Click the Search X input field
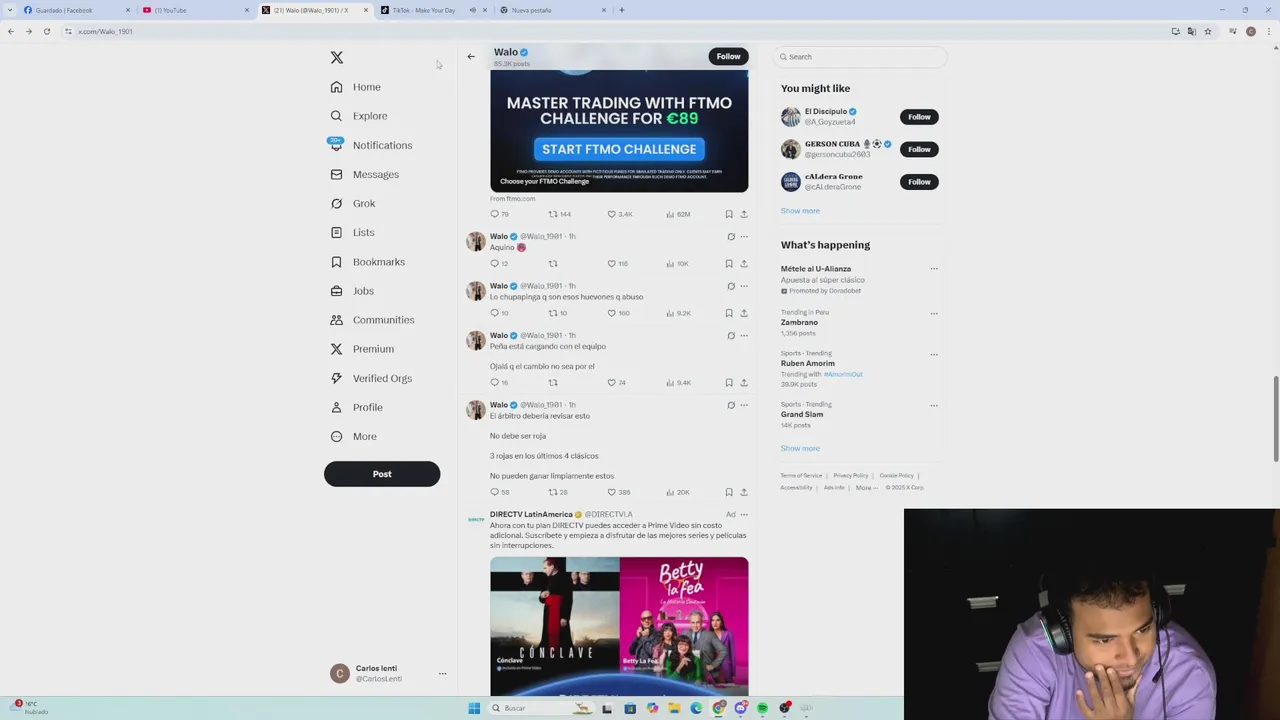The width and height of the screenshot is (1280, 720). point(860,57)
